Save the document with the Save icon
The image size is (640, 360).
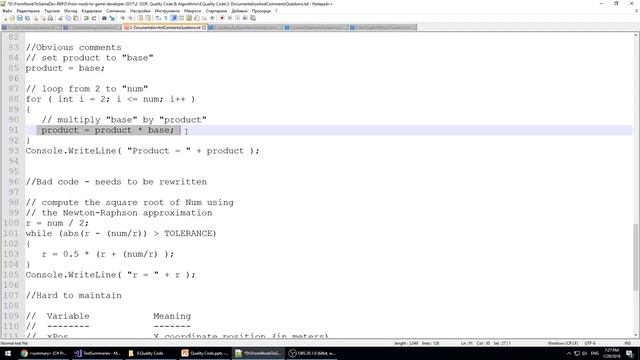(x=20, y=18)
